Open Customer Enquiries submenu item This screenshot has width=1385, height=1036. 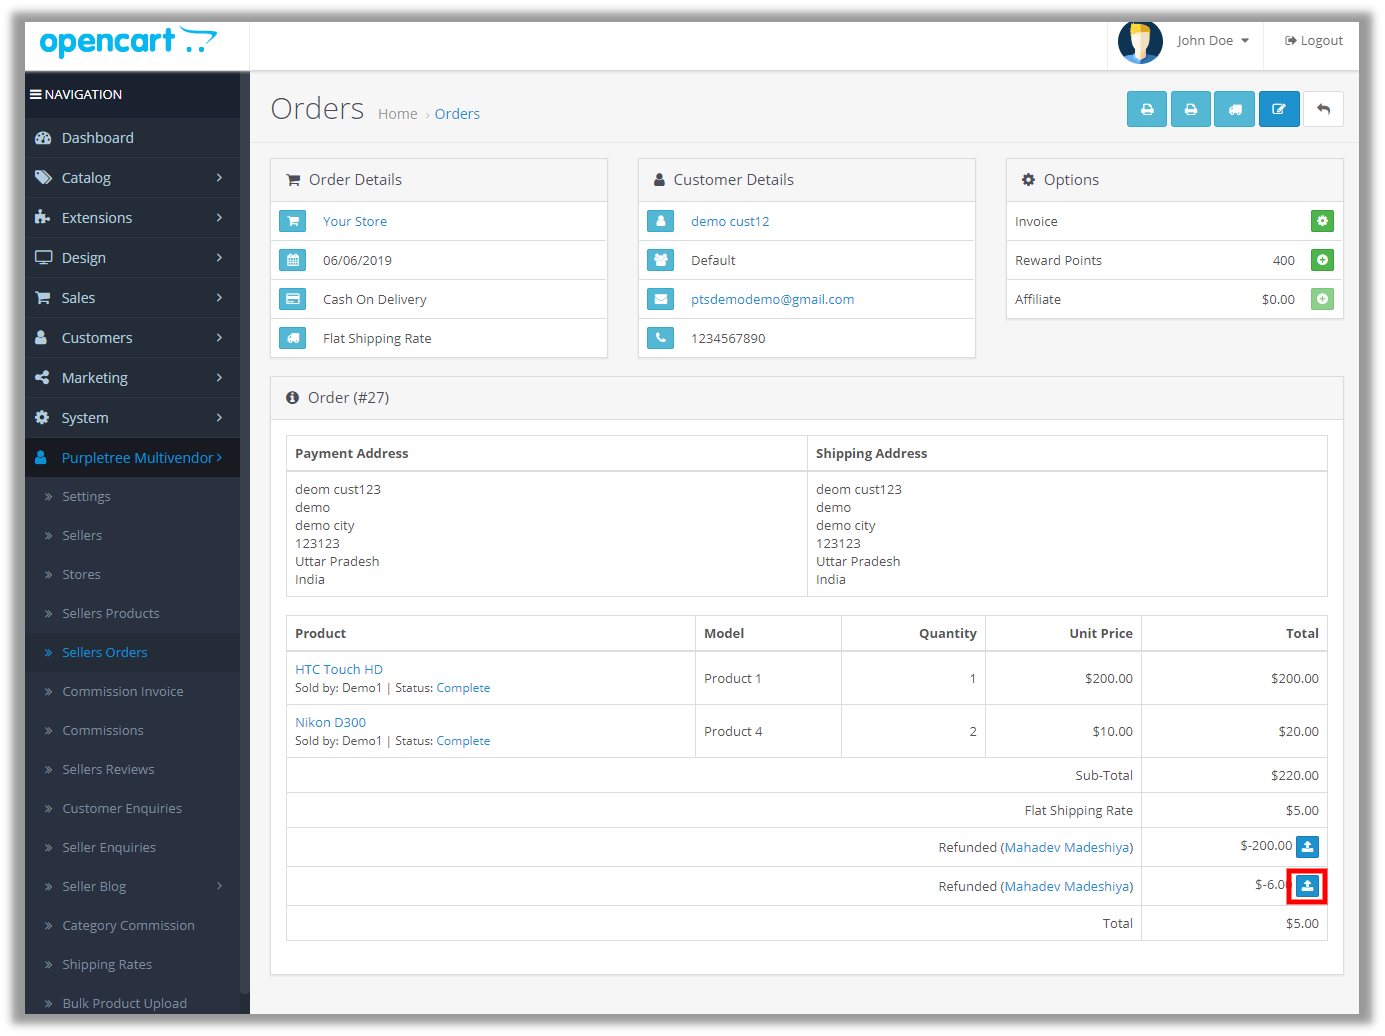tap(132, 808)
